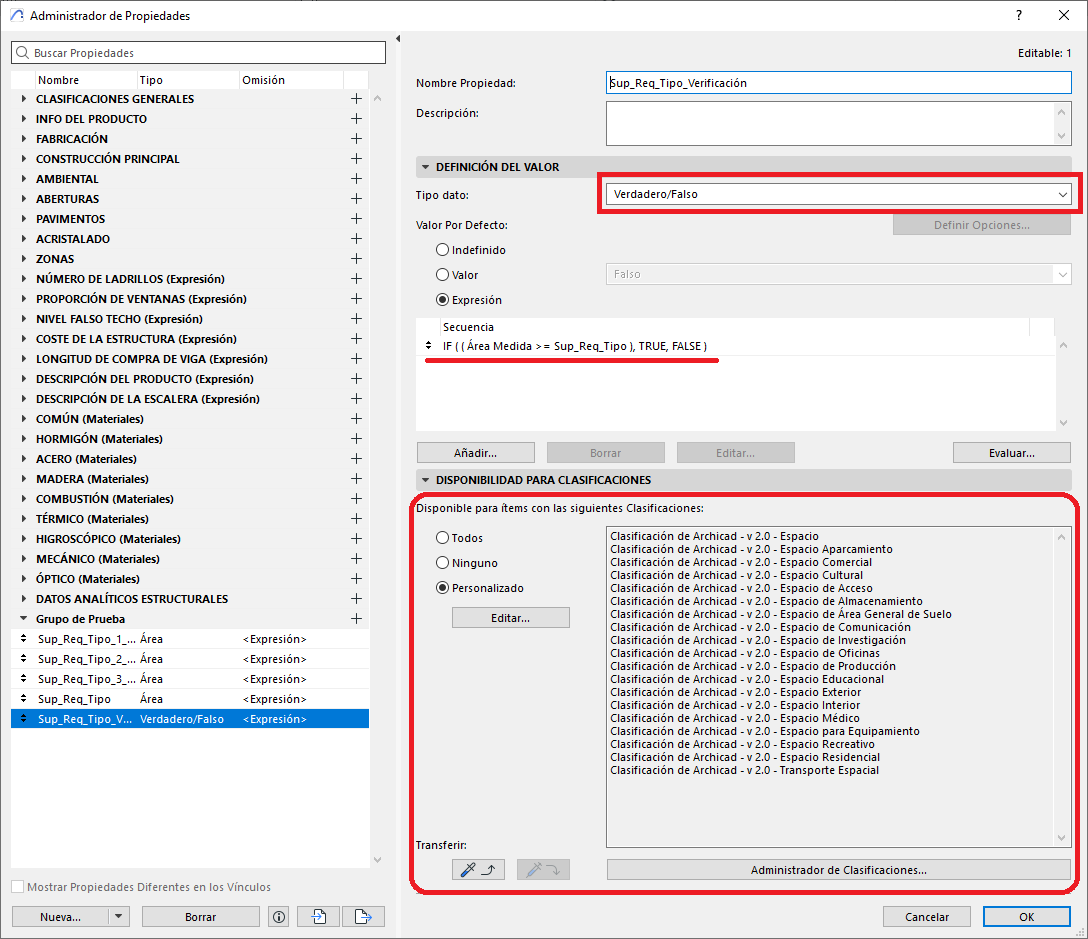Open the Tipo dato dropdown

[838, 194]
